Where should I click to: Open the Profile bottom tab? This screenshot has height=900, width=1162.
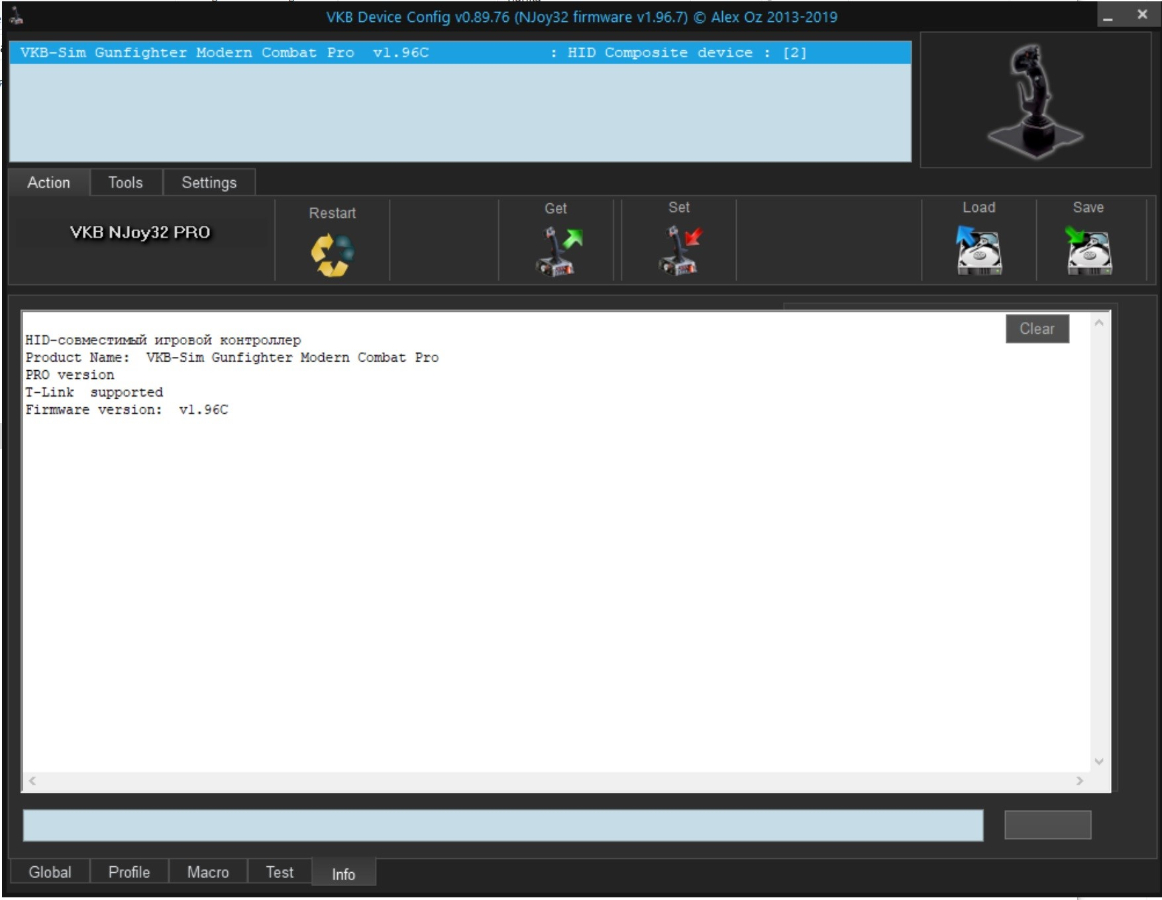129,872
